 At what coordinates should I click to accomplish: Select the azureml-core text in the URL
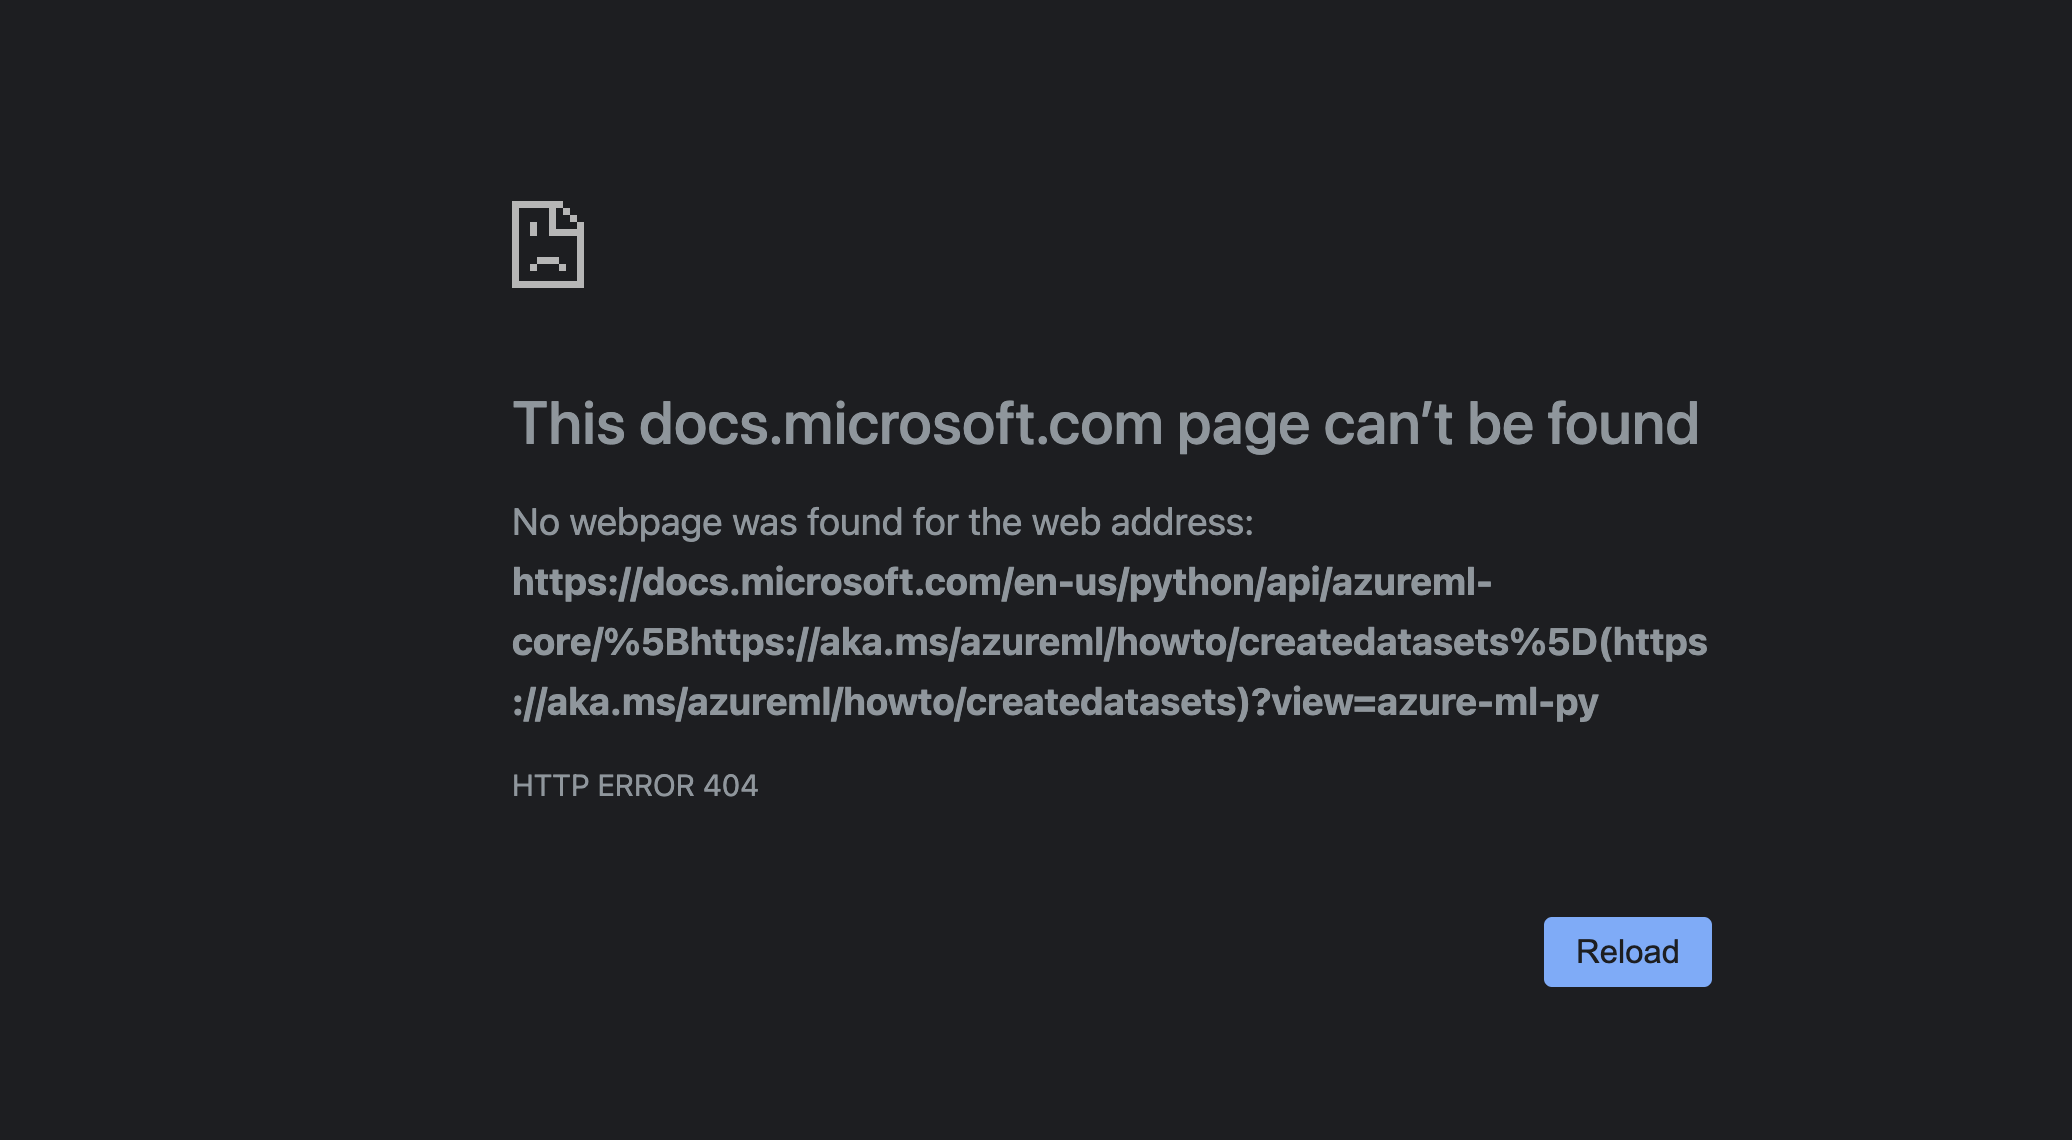click(1420, 583)
